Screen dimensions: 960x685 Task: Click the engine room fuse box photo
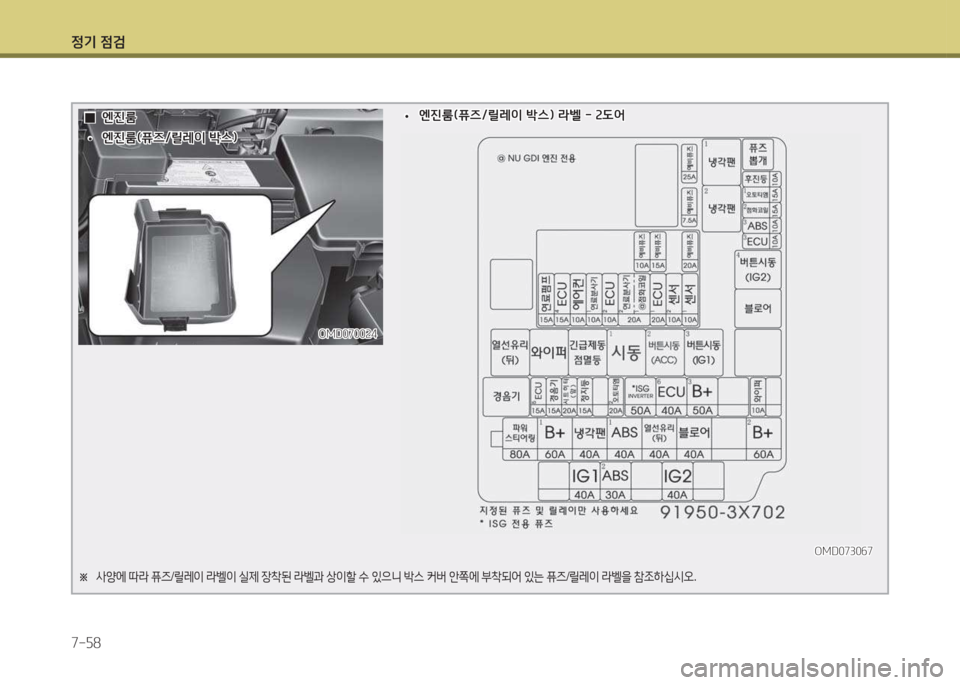[x=230, y=226]
